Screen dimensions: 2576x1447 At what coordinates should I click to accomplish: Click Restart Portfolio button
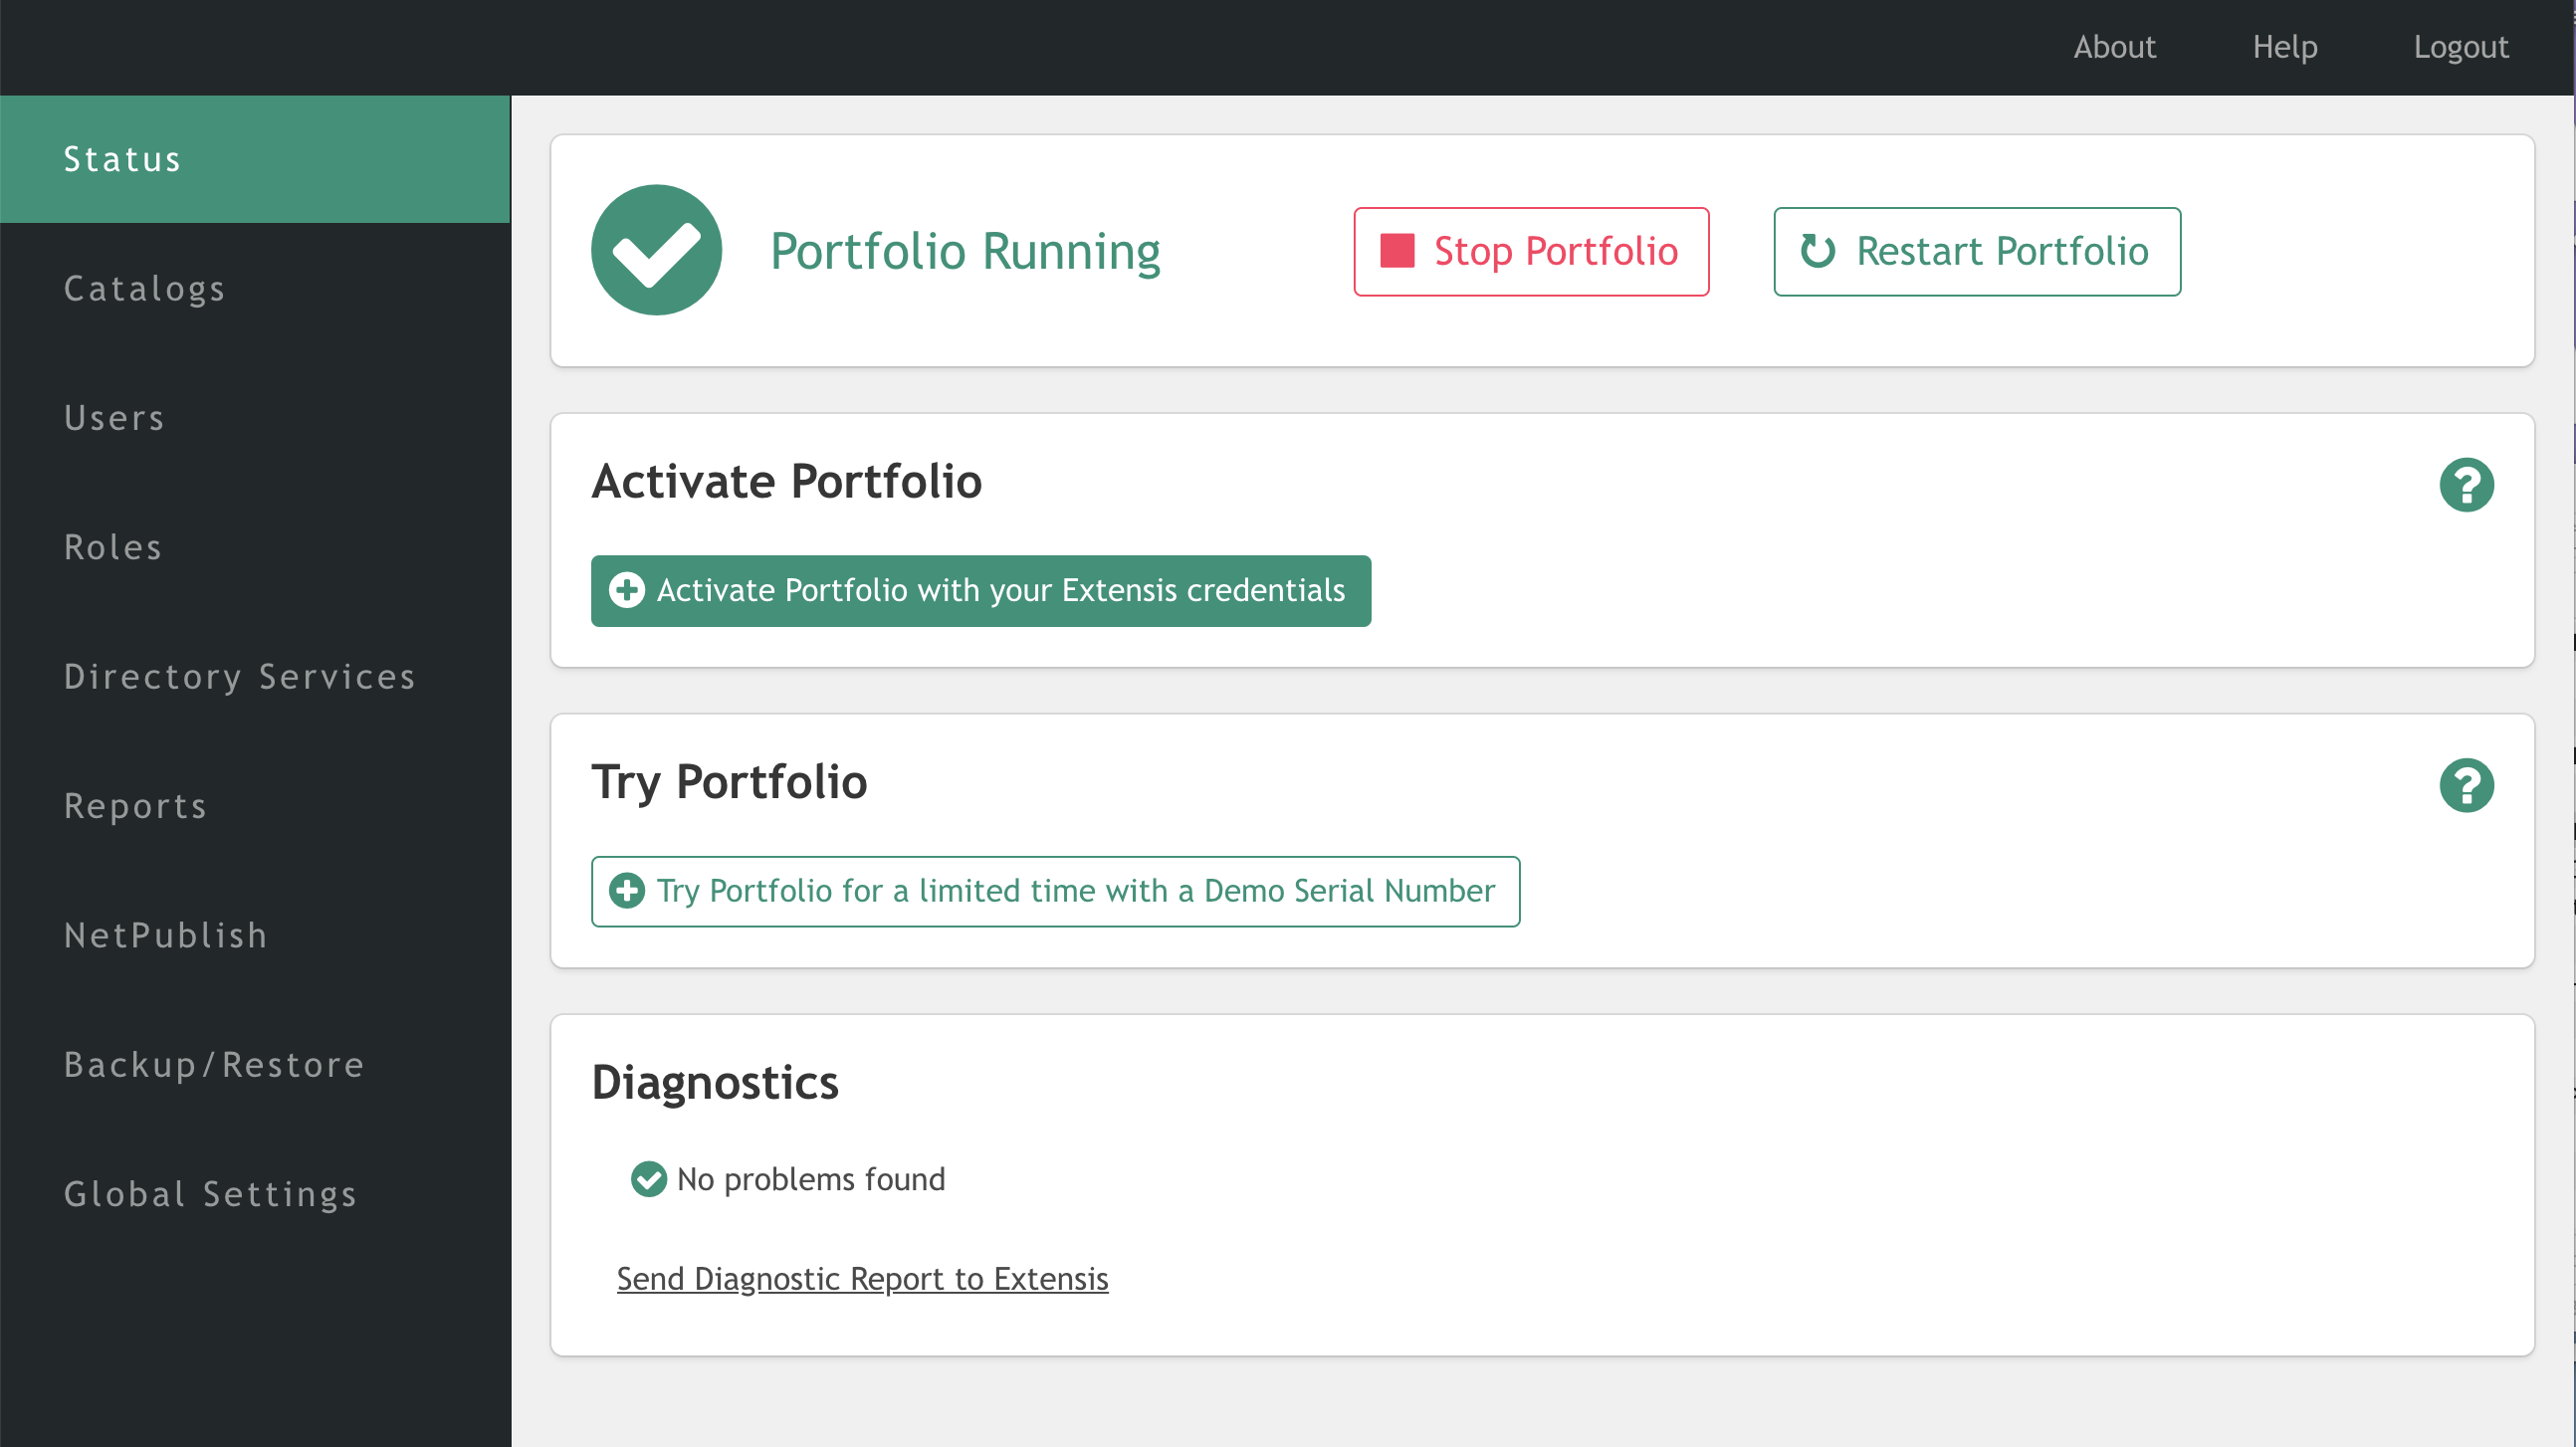pos(1977,251)
